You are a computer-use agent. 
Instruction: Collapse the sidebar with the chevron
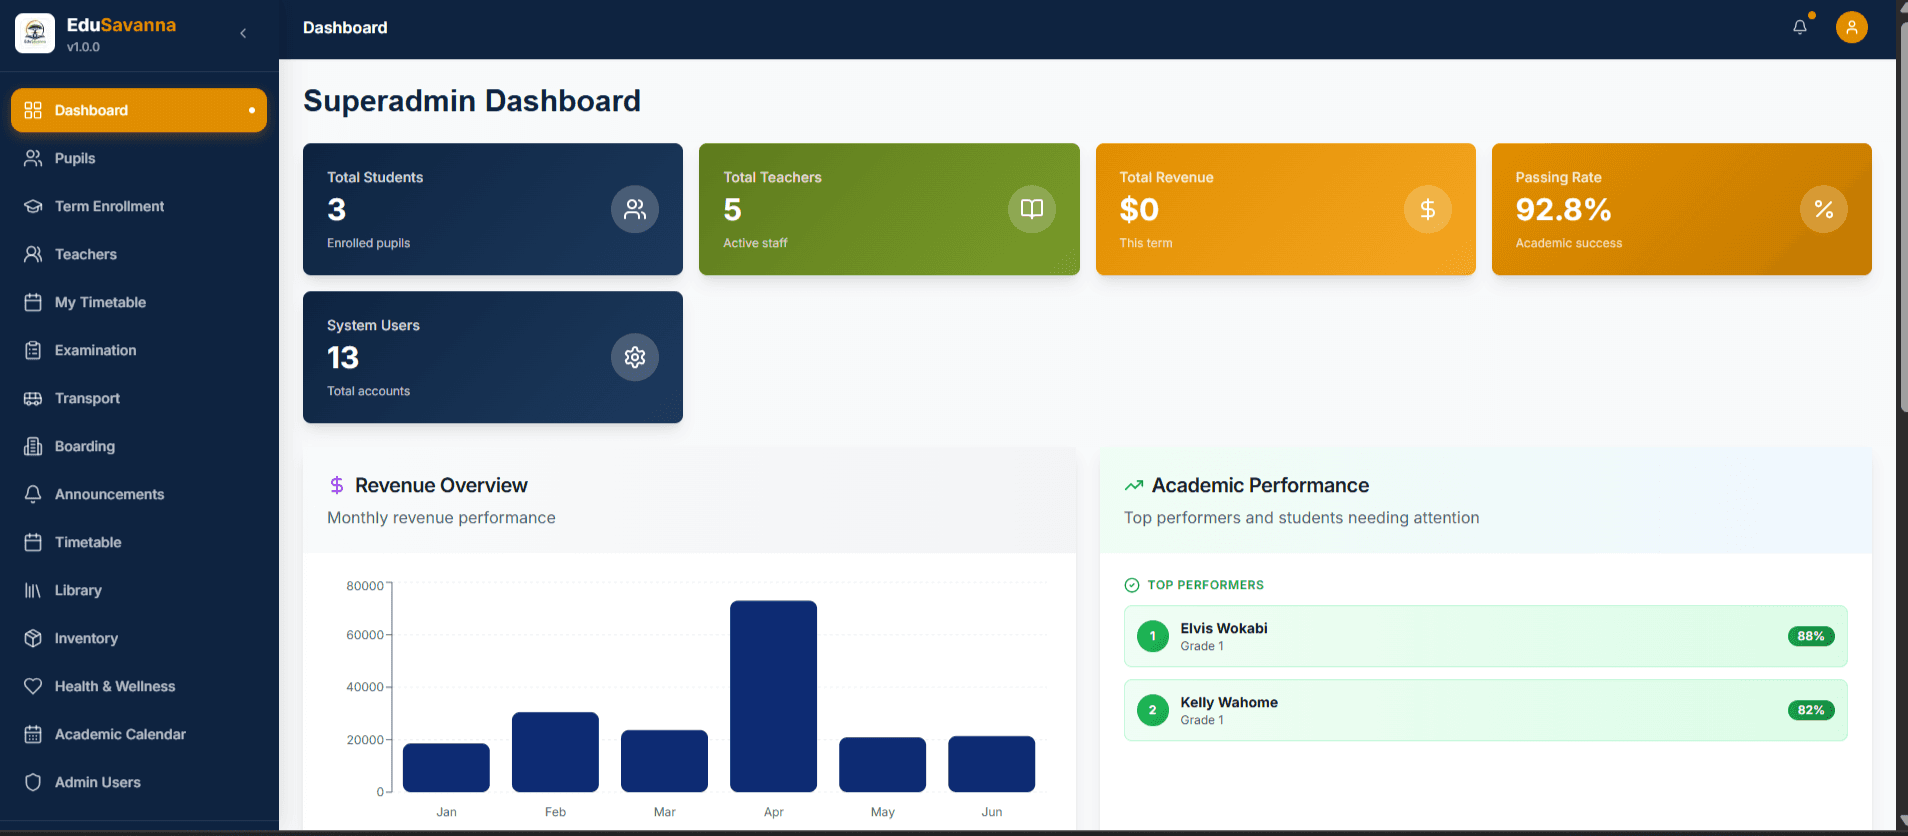coord(243,33)
